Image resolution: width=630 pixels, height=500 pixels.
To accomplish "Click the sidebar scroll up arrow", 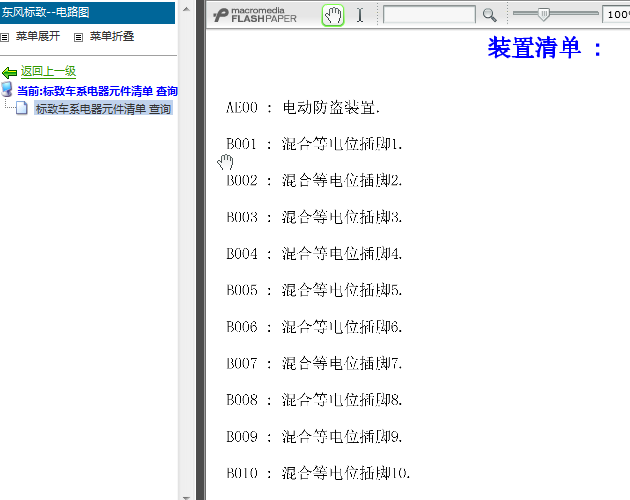I will point(186,9).
